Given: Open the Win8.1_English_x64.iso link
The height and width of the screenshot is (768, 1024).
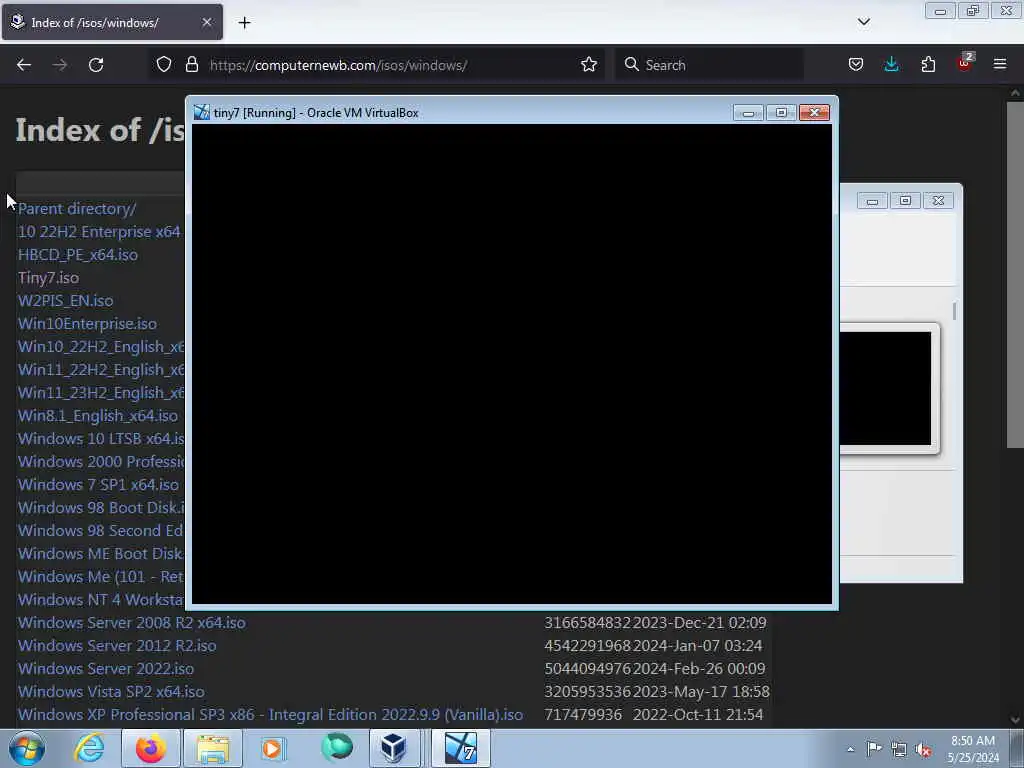Looking at the screenshot, I should point(97,416).
